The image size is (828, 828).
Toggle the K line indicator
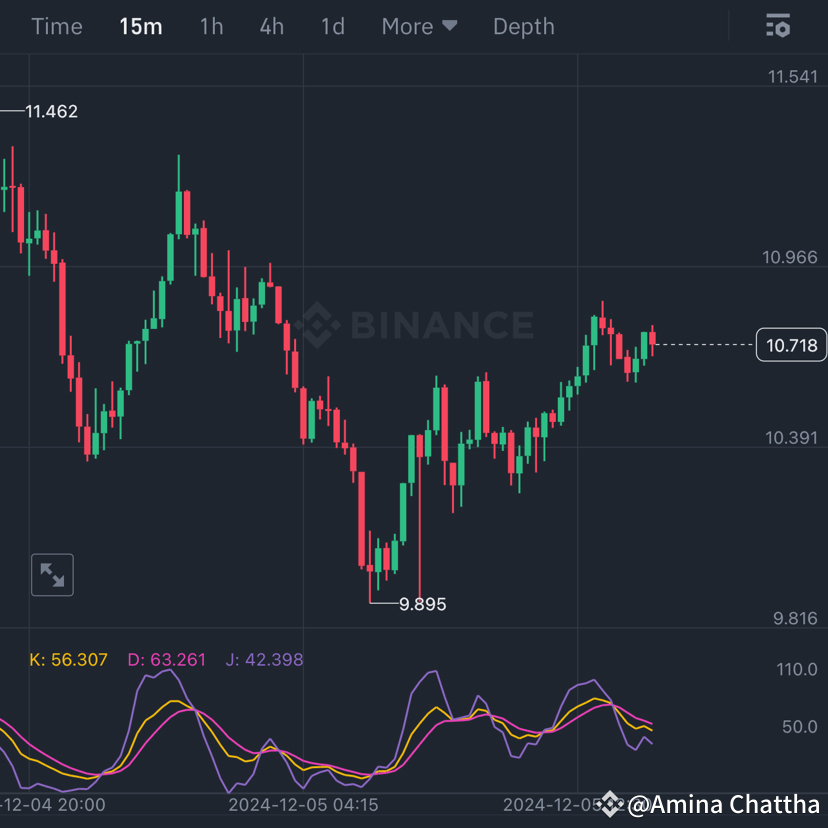68,659
